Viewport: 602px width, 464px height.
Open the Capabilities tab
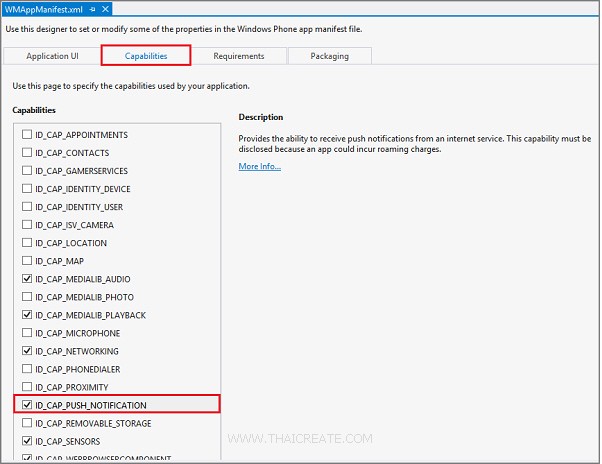pos(146,56)
